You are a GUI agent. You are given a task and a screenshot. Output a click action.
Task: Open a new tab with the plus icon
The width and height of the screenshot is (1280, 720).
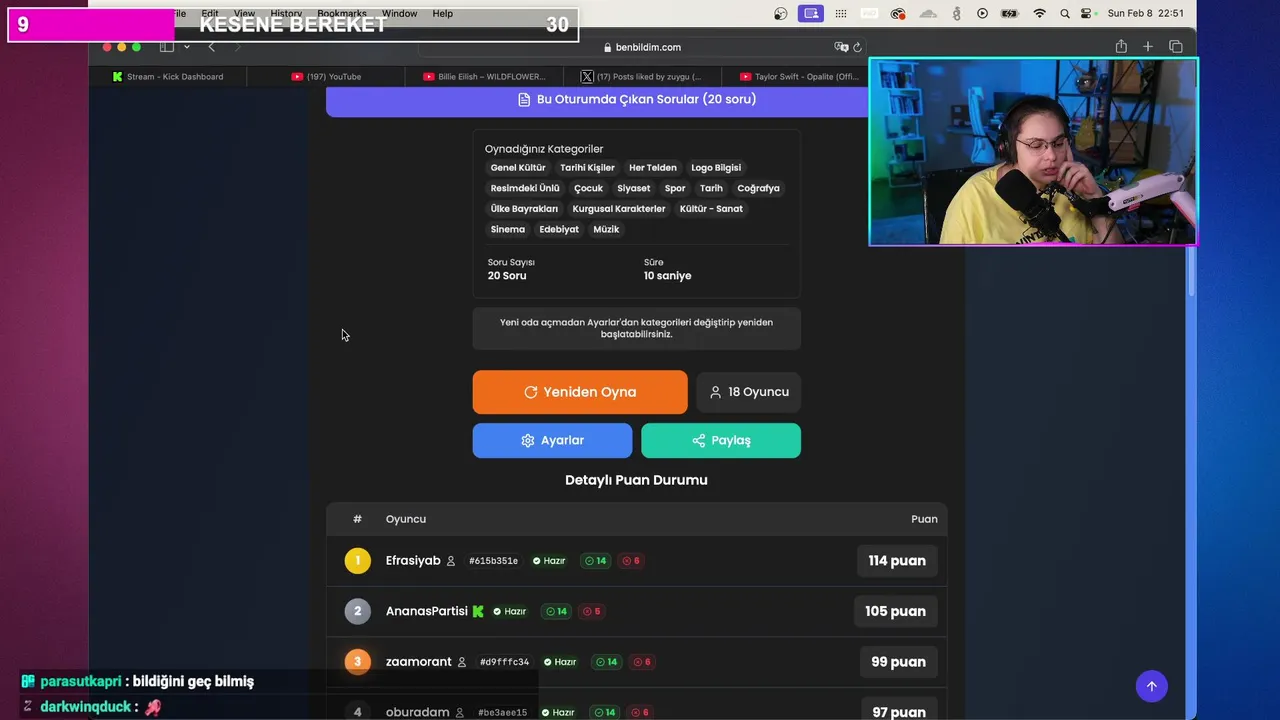(x=1148, y=47)
